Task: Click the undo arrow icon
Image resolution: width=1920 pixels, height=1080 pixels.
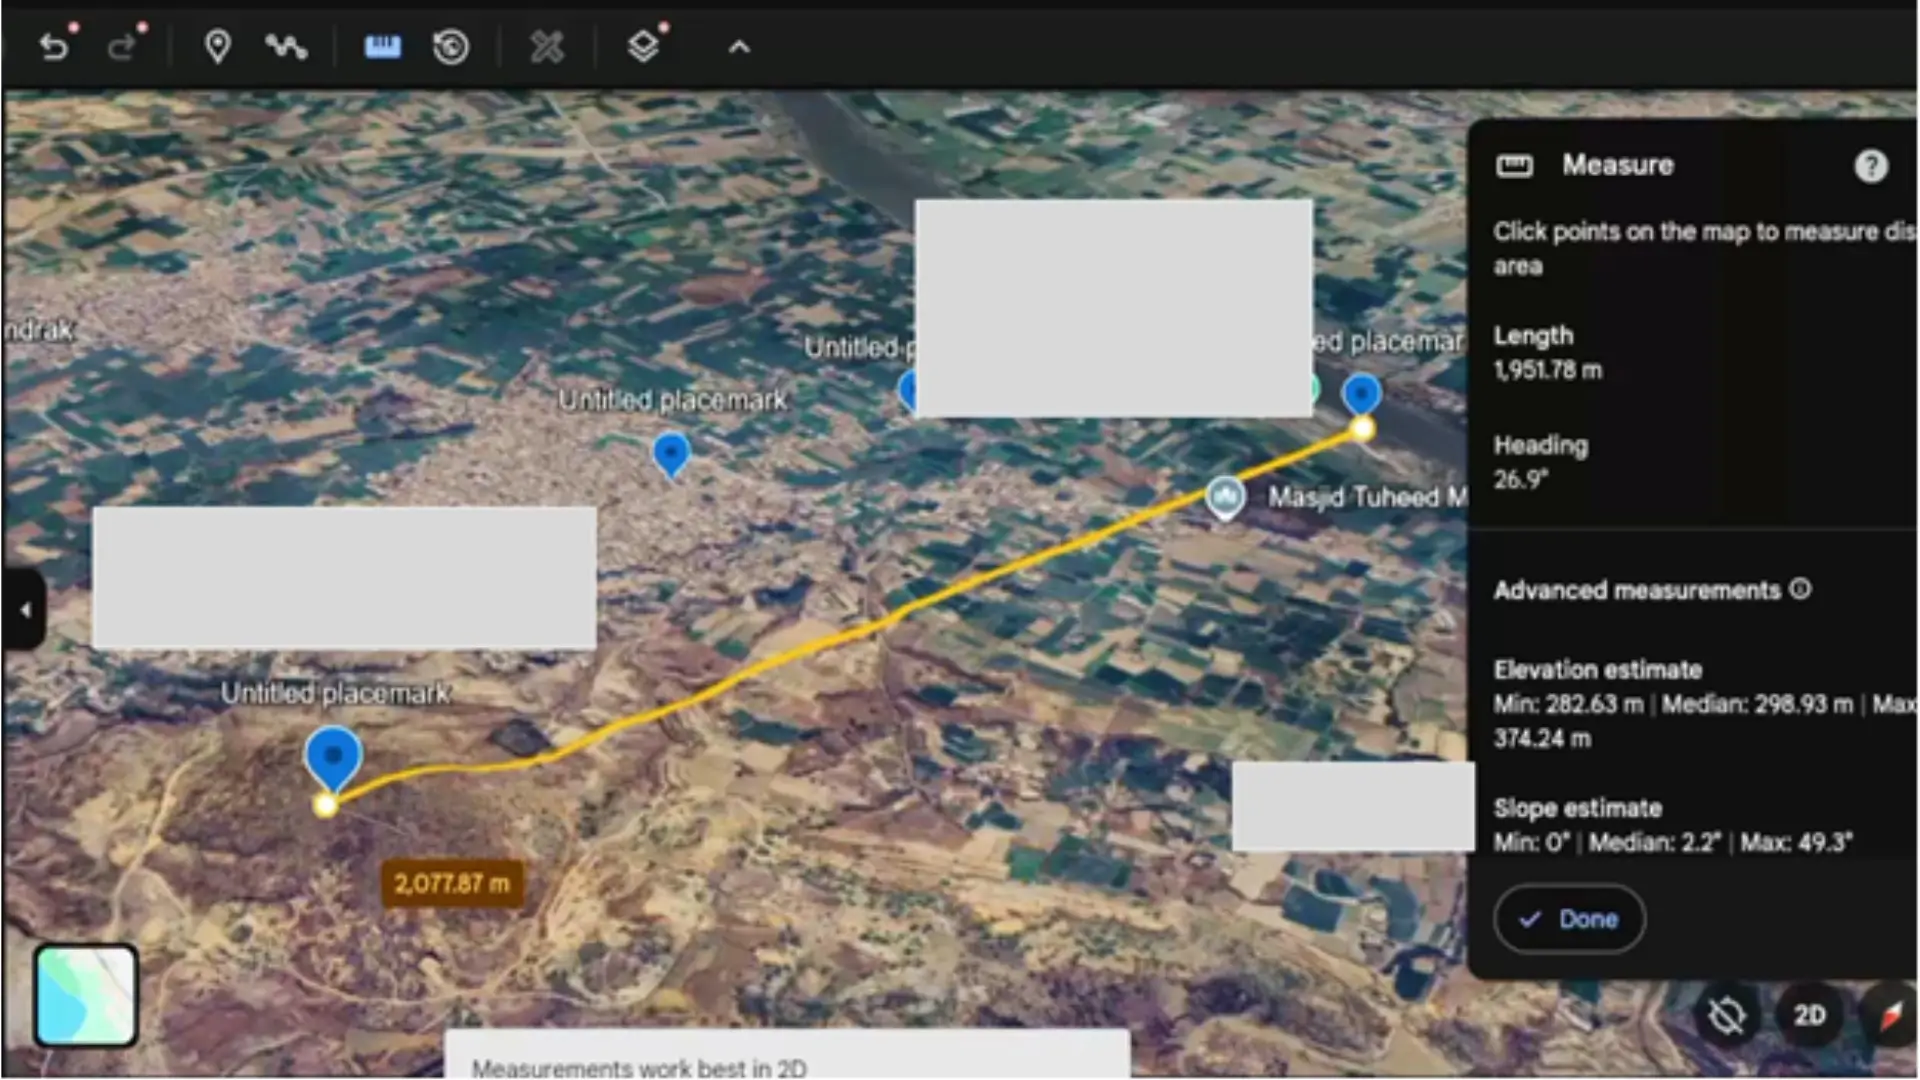Action: pyautogui.click(x=54, y=47)
